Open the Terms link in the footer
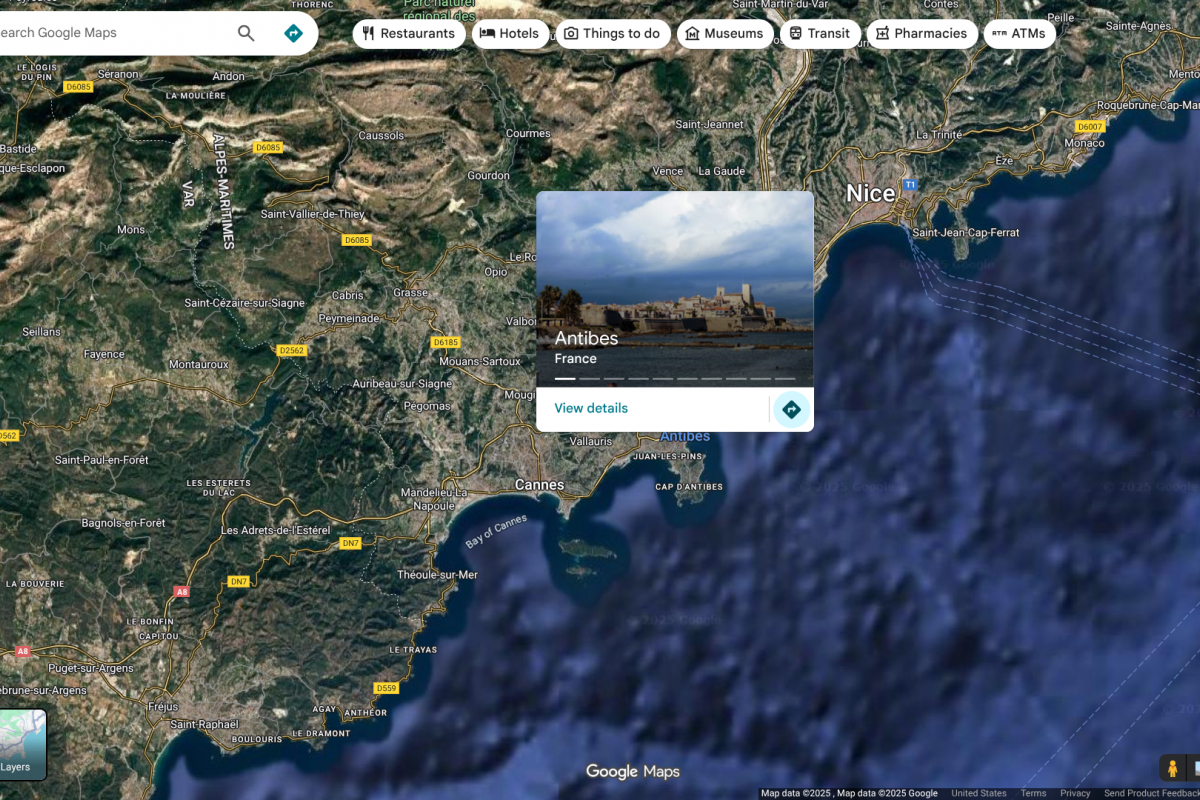This screenshot has height=800, width=1200. coord(1033,793)
